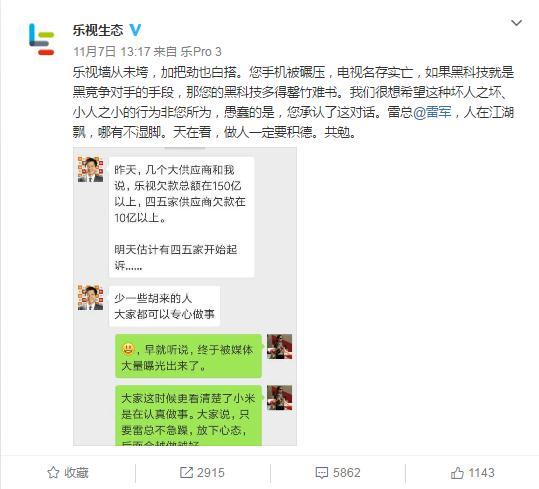Open the 5862 comments count
Screen dimensions: 539x489
[346, 473]
